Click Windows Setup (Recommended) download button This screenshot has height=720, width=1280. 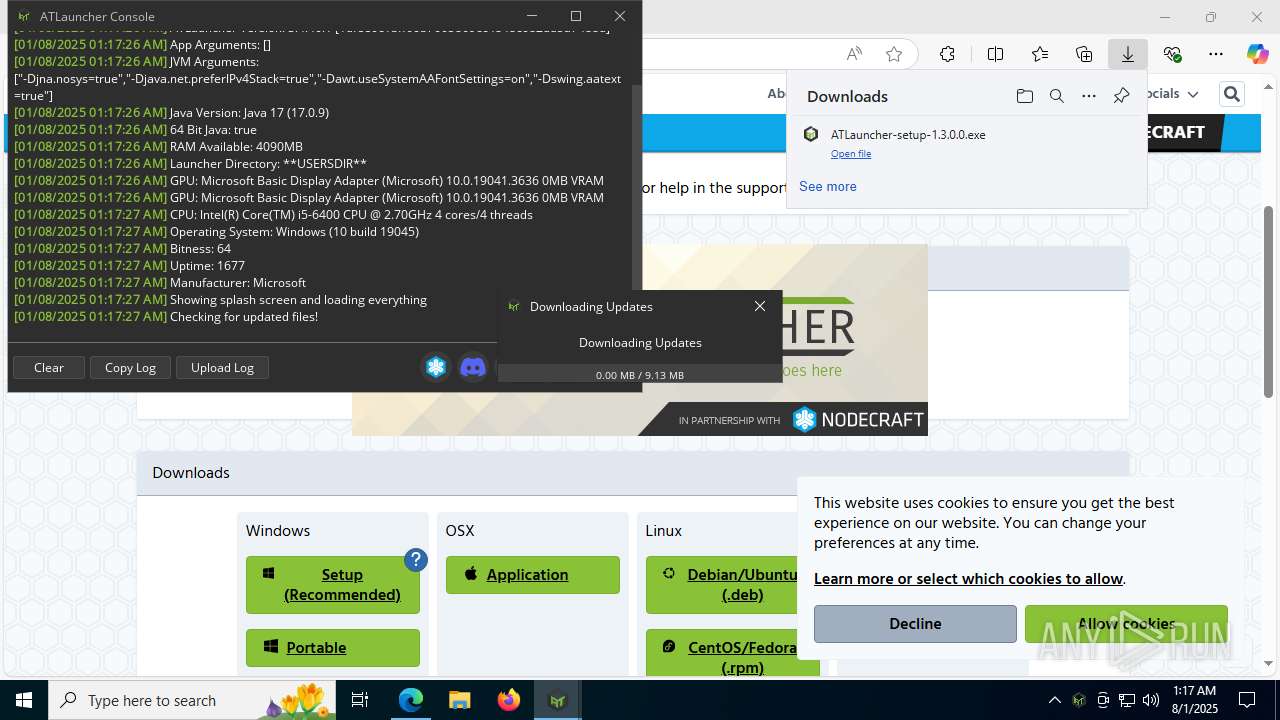tap(333, 585)
